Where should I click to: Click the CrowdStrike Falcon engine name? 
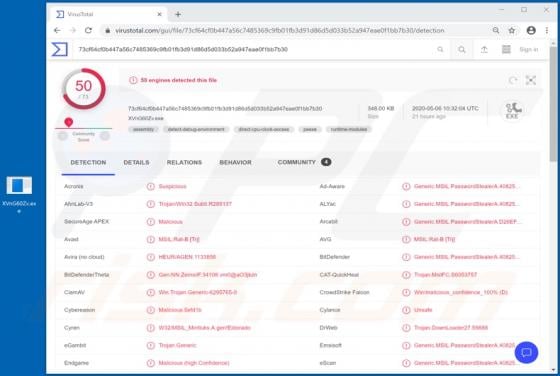[344, 292]
